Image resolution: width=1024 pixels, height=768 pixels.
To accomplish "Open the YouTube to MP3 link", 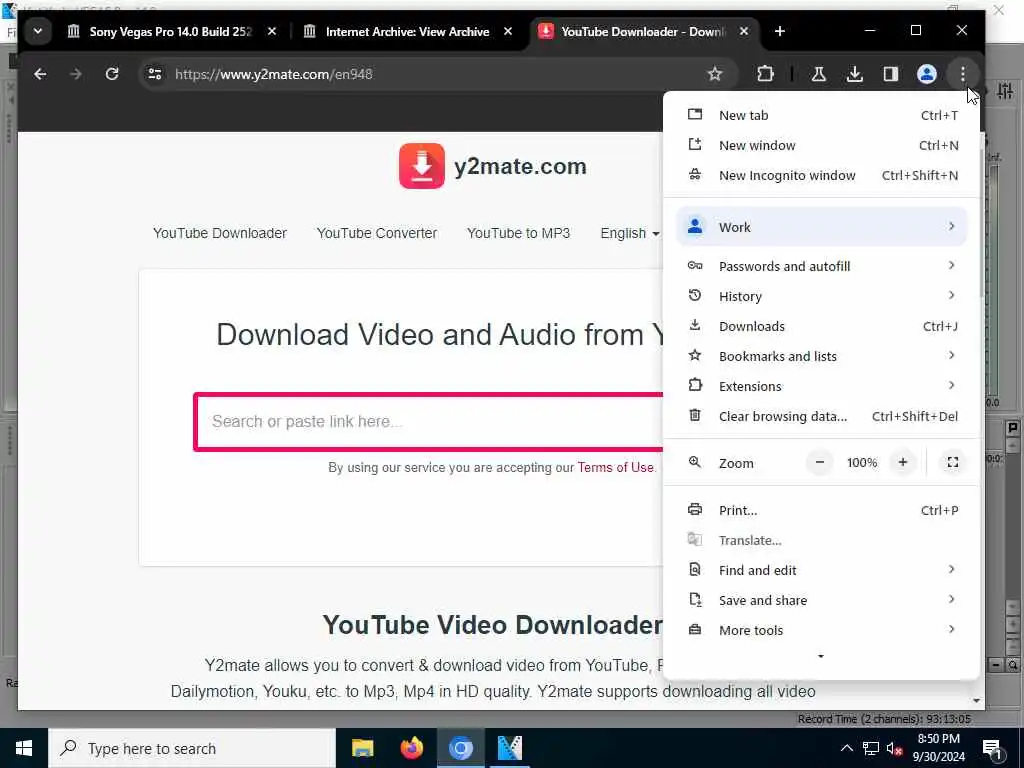I will coord(519,233).
